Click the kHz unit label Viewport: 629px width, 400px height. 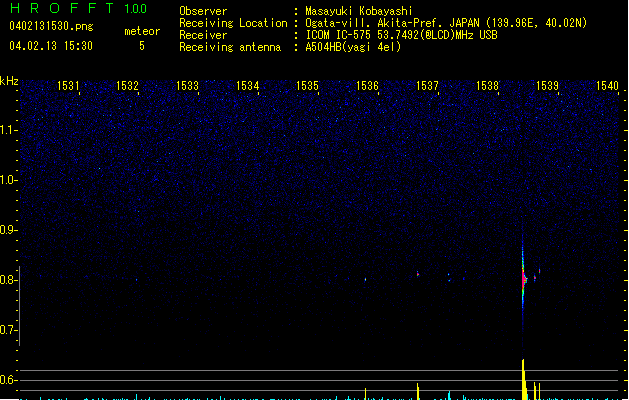(x=10, y=80)
